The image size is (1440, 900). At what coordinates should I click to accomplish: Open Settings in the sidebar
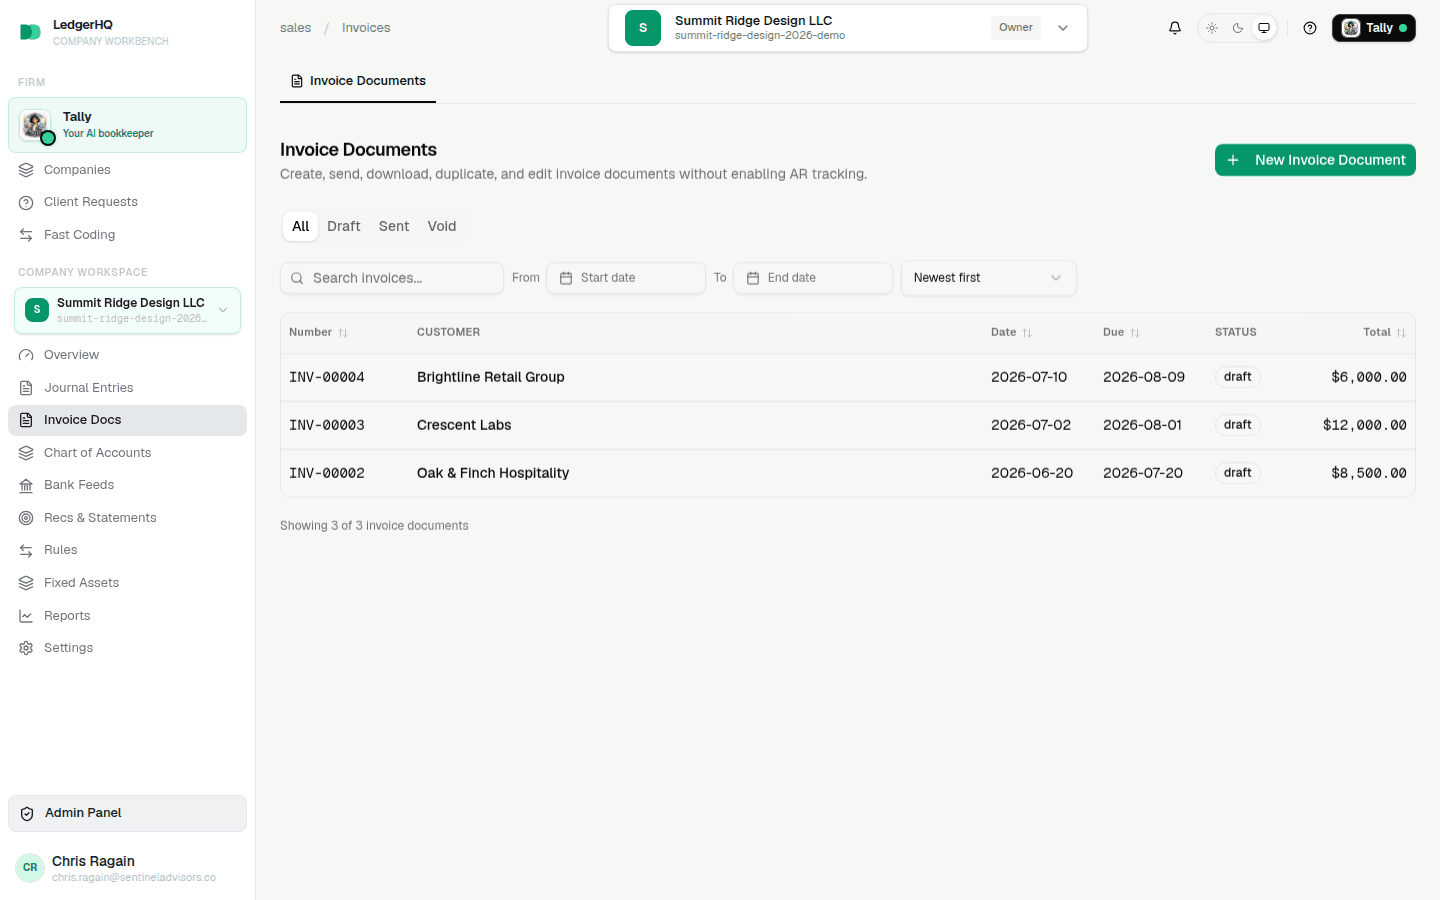coord(127,648)
